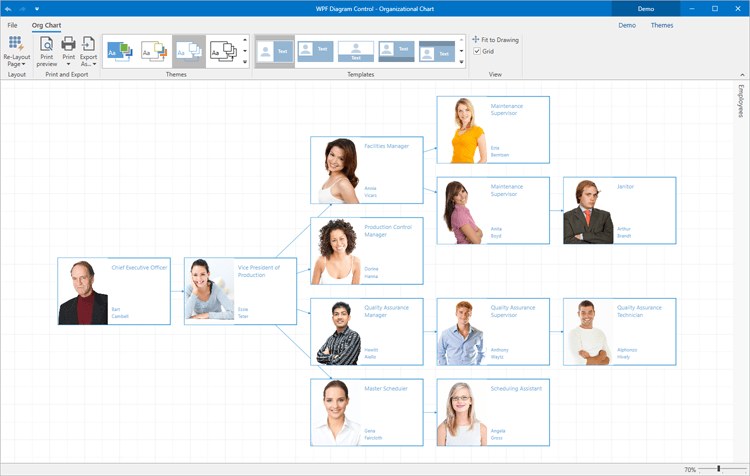750x476 pixels.
Task: Click the Fit to Drawing button
Action: 495,40
